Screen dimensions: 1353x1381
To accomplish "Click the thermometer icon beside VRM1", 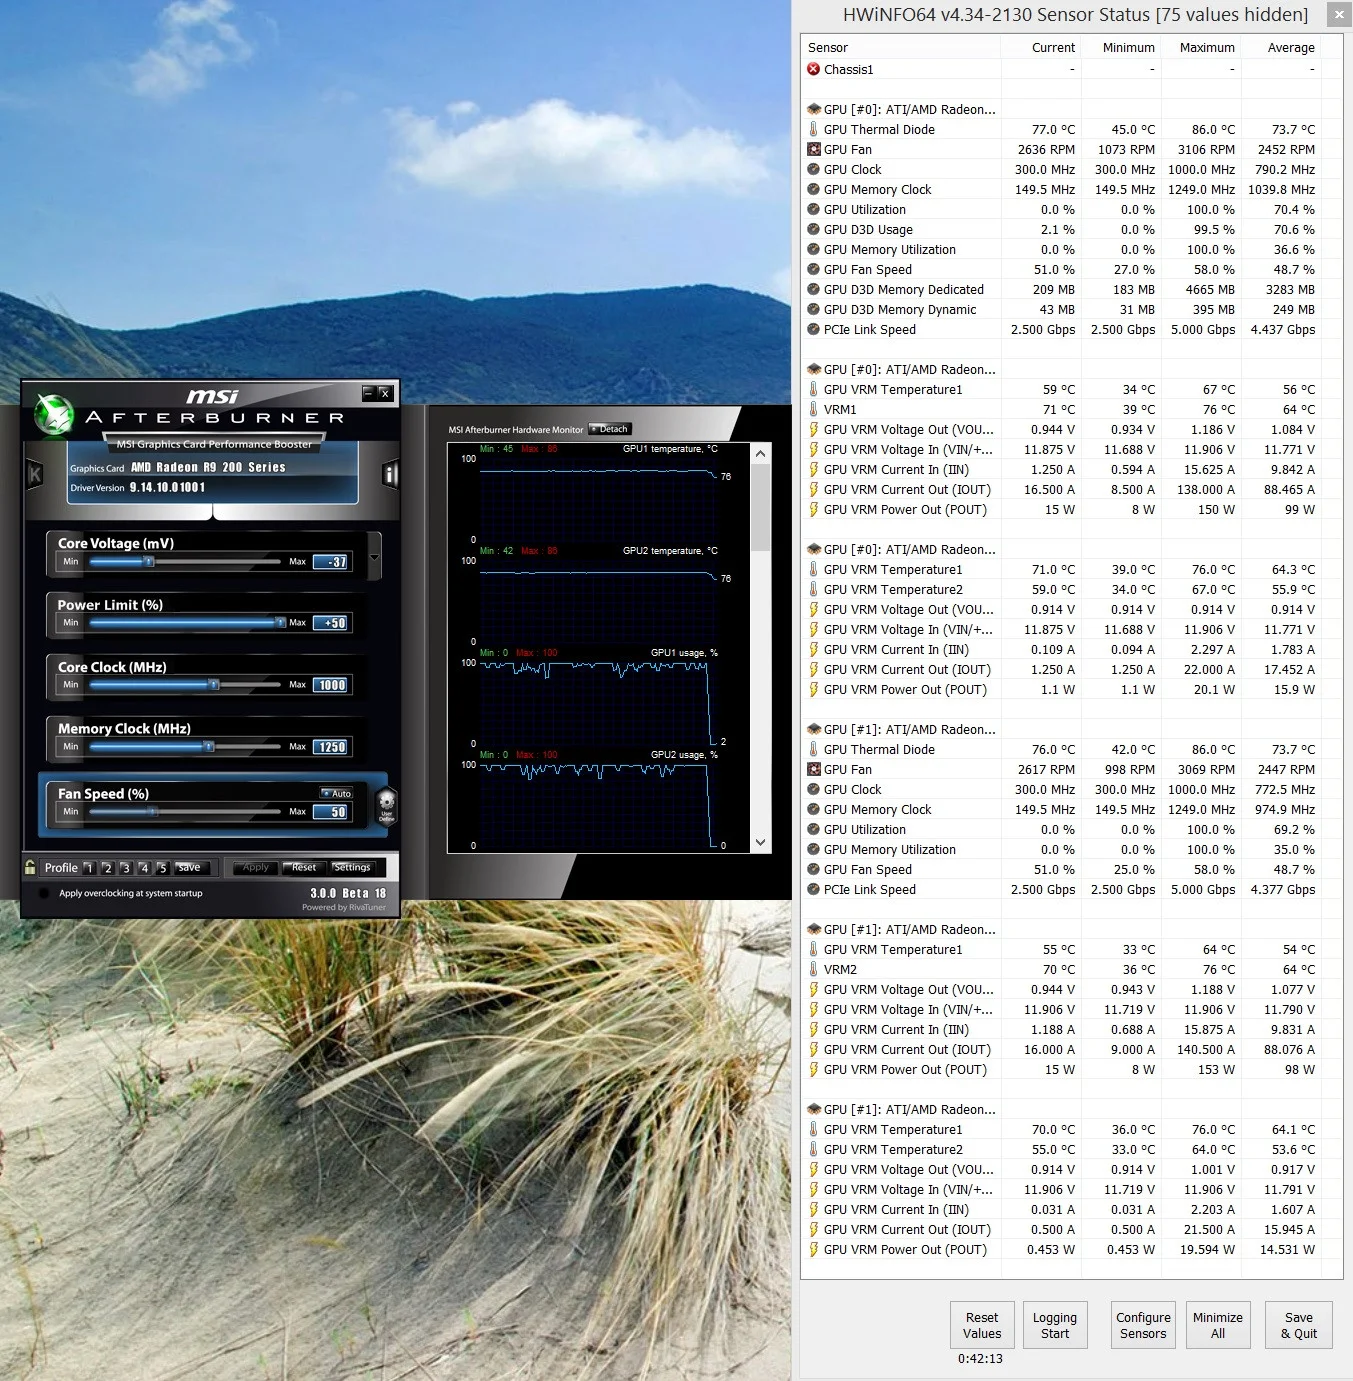I will click(814, 410).
